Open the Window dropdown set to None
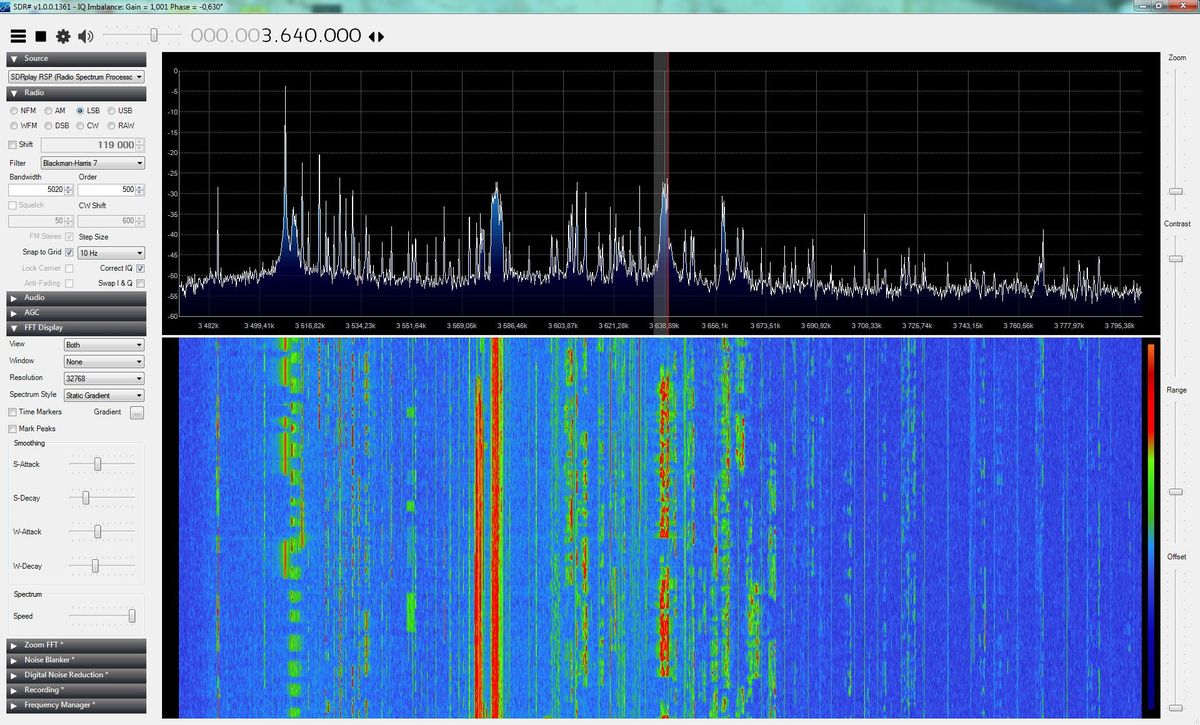 104,362
